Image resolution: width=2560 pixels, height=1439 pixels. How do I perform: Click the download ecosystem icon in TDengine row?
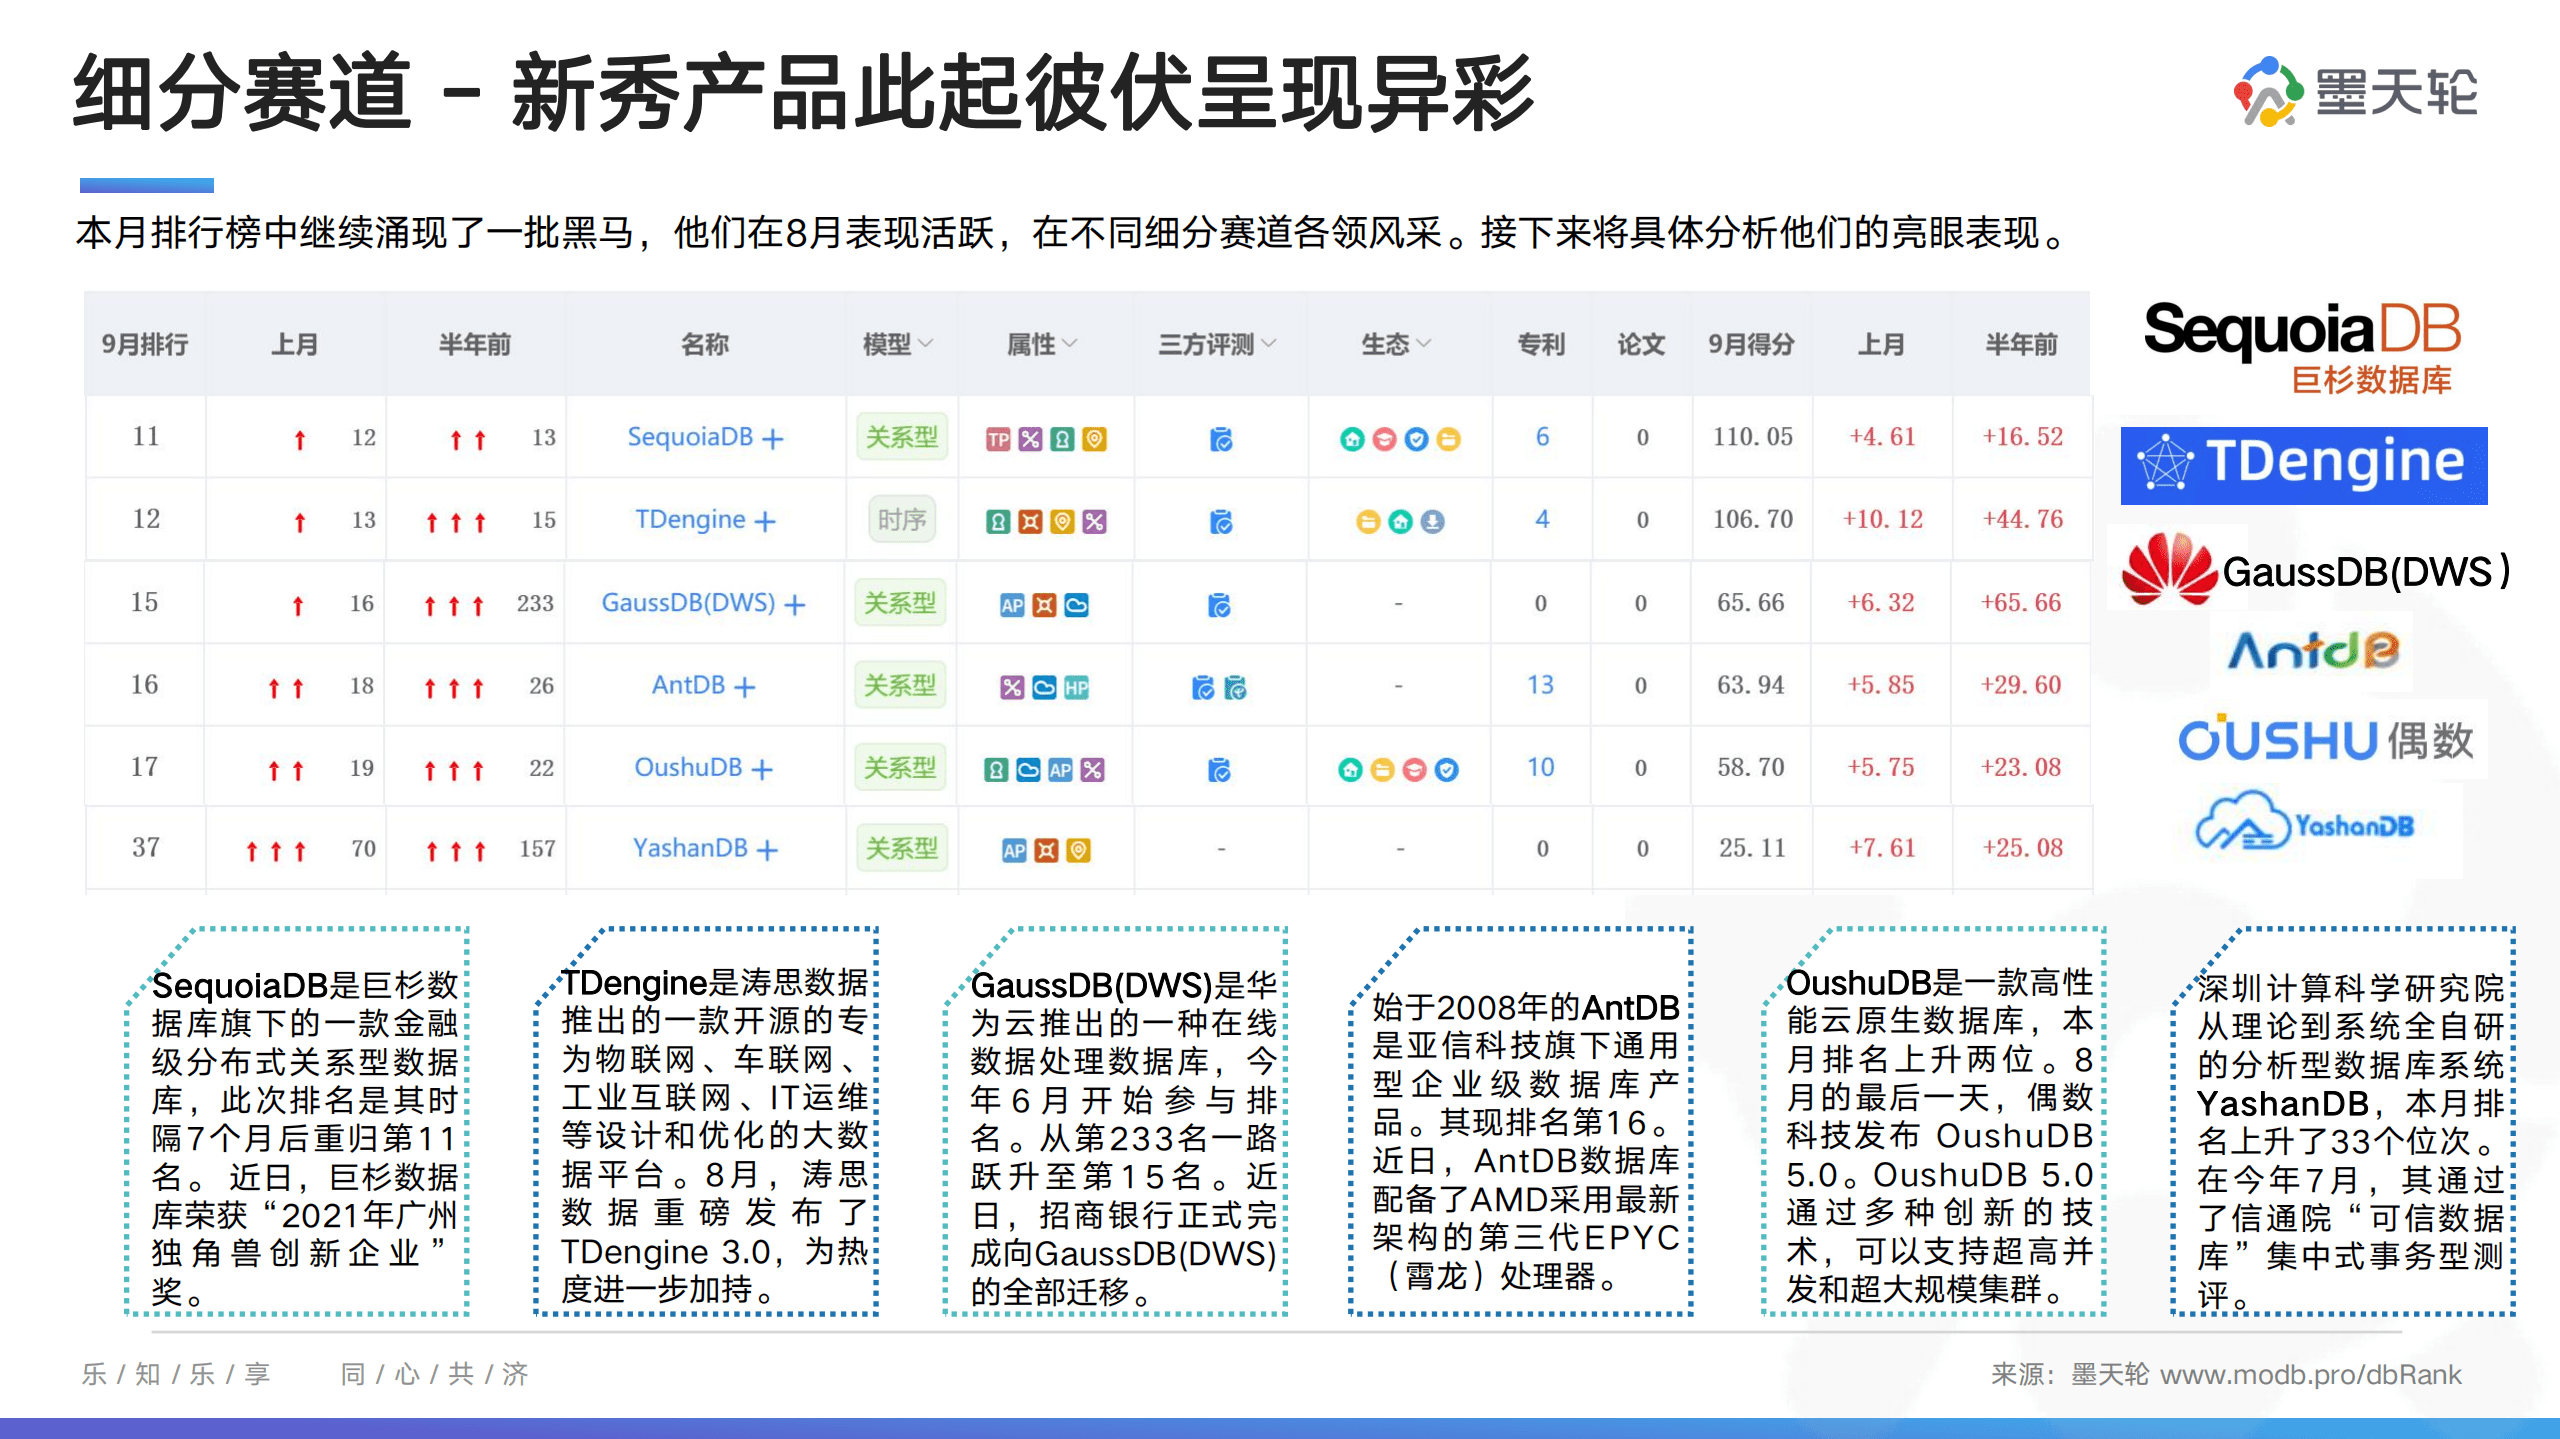coord(1432,523)
